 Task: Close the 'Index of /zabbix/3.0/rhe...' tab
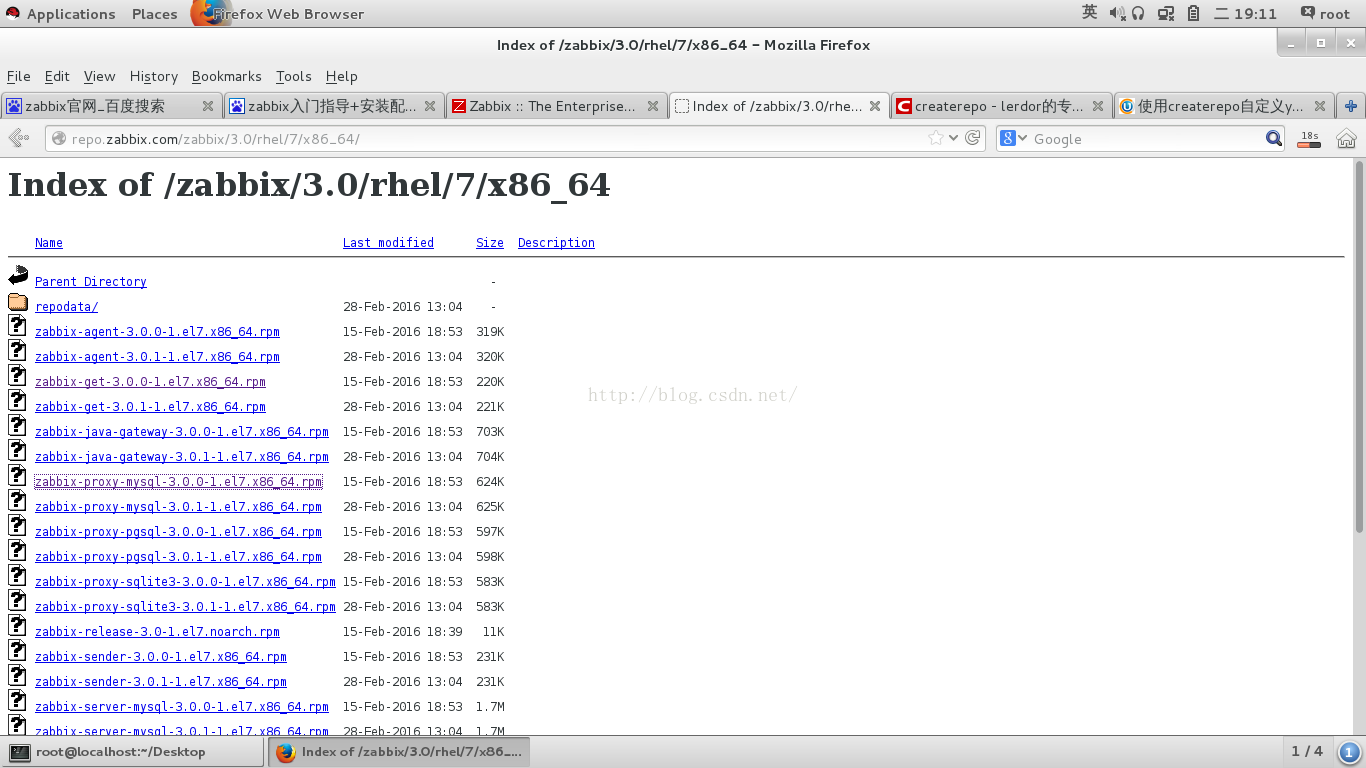(x=875, y=106)
